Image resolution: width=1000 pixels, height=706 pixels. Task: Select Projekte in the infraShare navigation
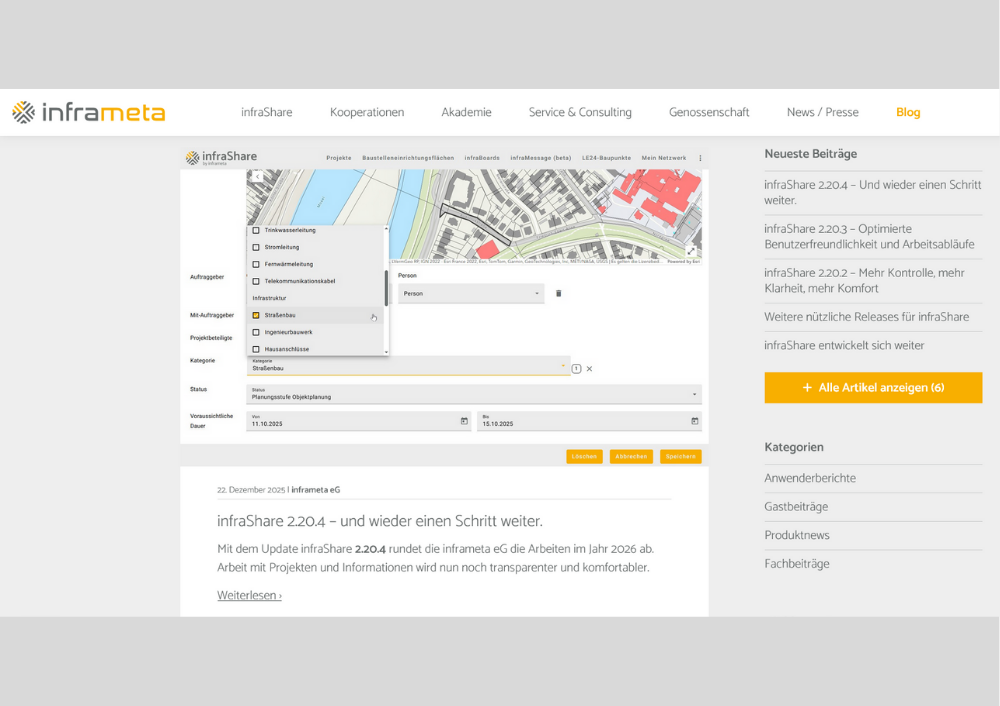pos(340,158)
